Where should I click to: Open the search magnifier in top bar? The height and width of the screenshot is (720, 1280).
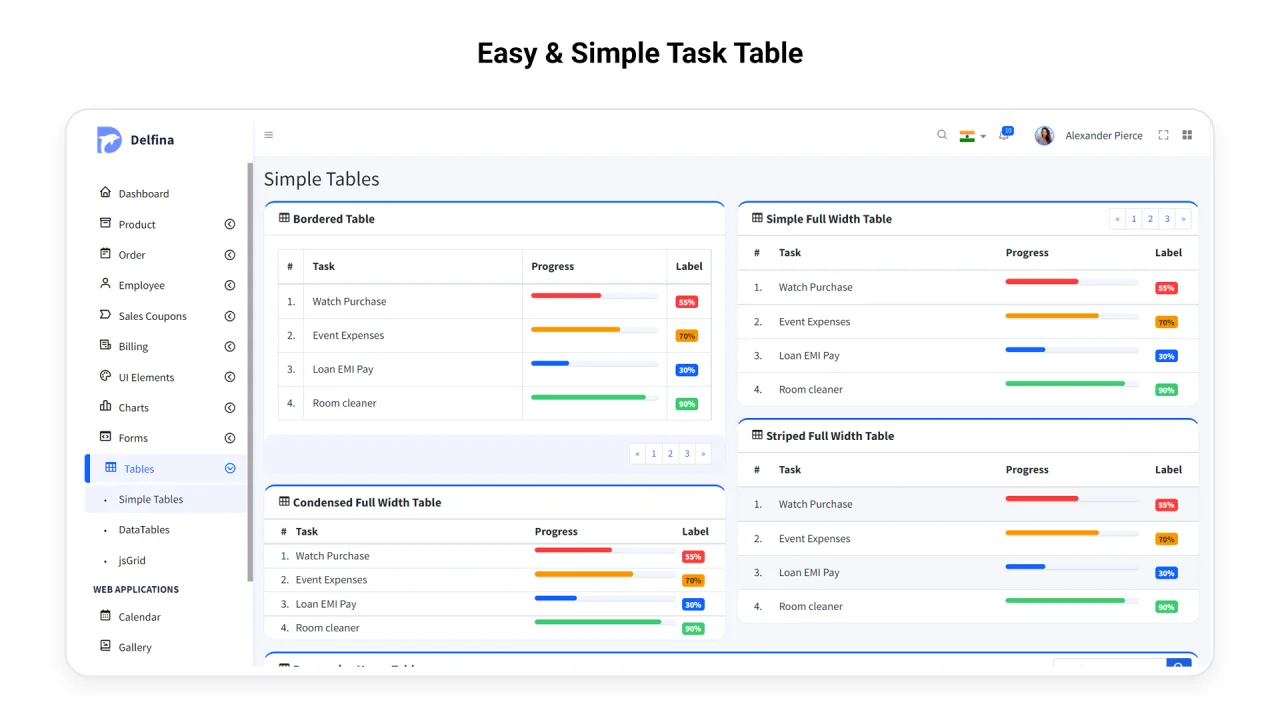(x=942, y=135)
